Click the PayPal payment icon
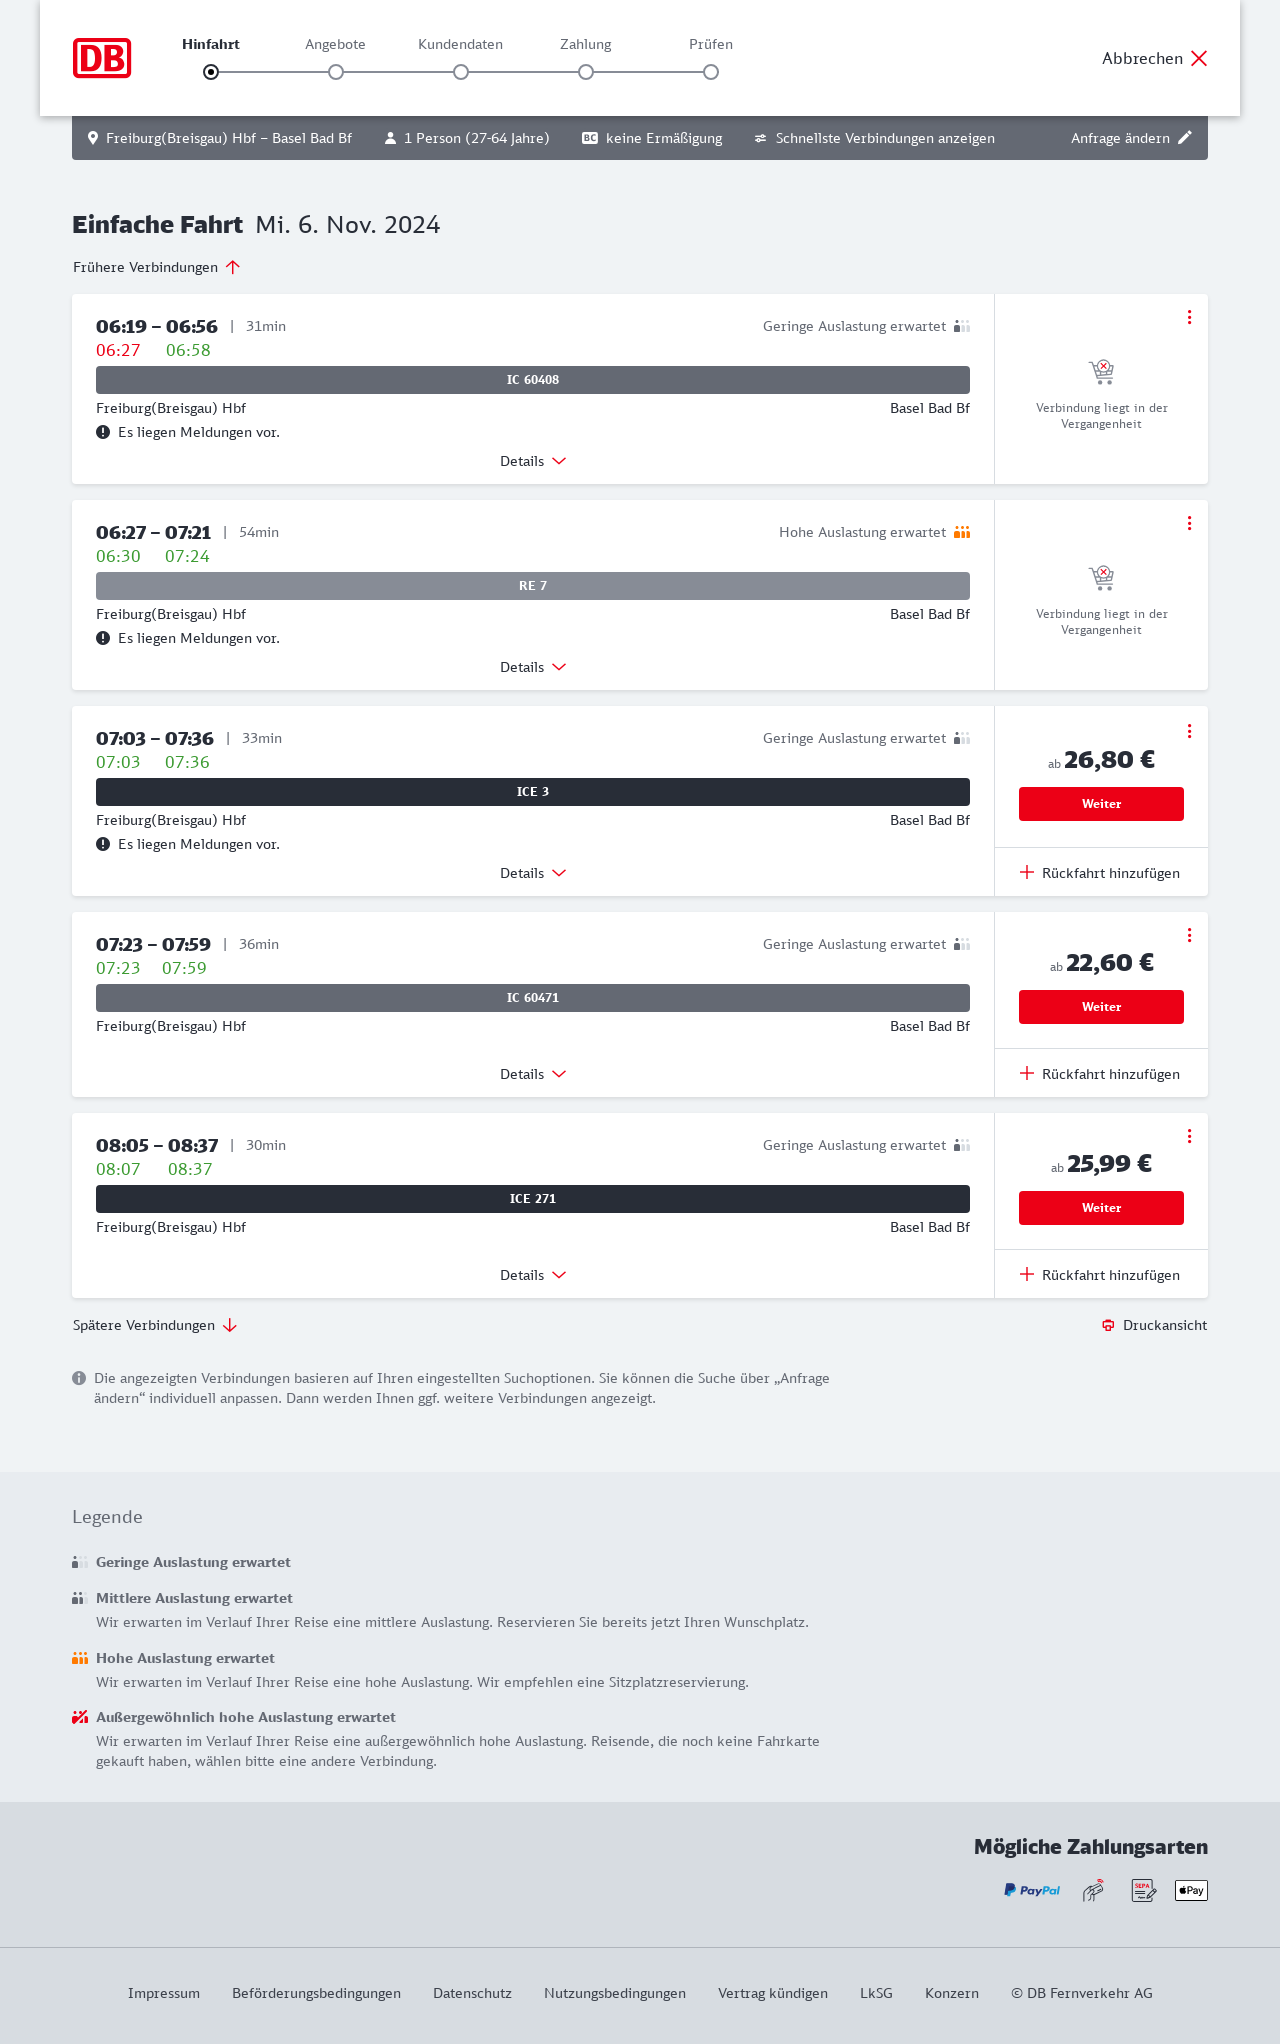 coord(1032,1890)
